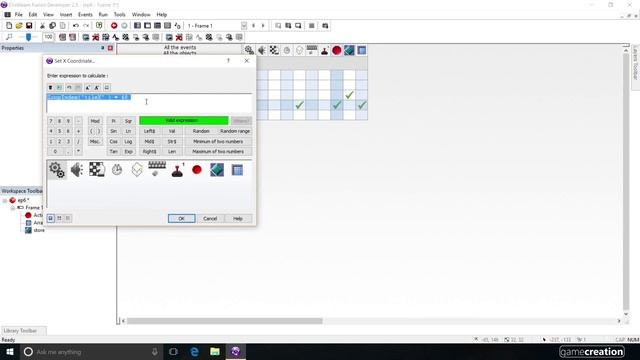Image resolution: width=640 pixels, height=360 pixels.
Task: Create a new application from the toolbar
Action: coord(9,26)
